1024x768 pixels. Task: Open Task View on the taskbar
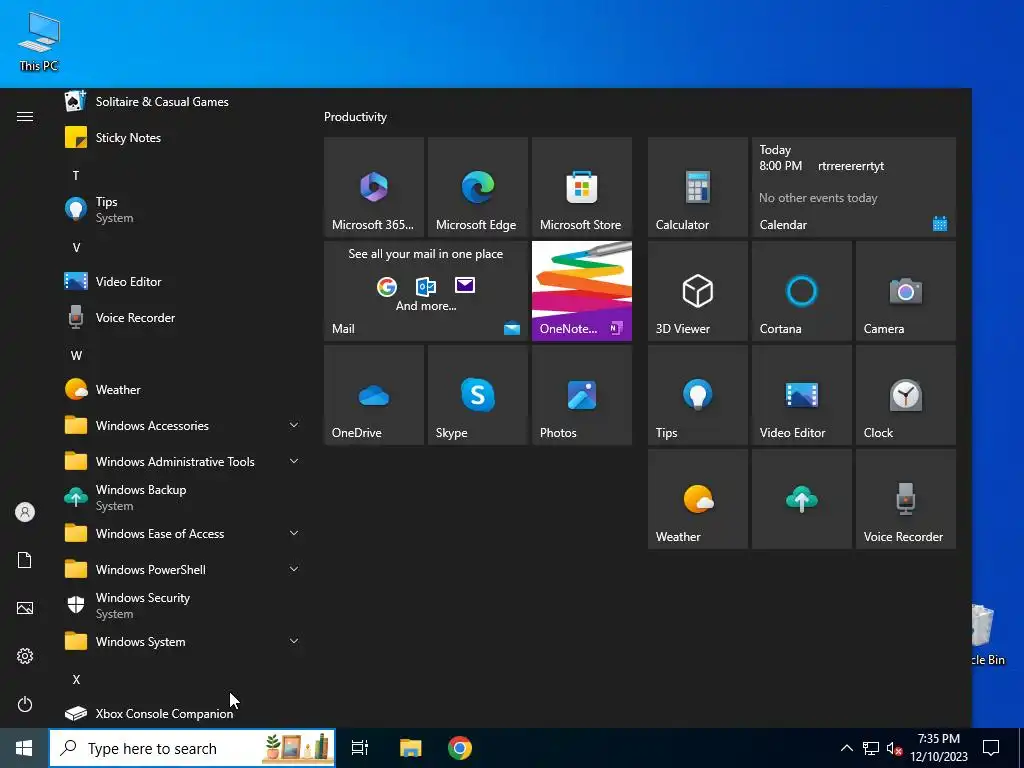click(360, 748)
